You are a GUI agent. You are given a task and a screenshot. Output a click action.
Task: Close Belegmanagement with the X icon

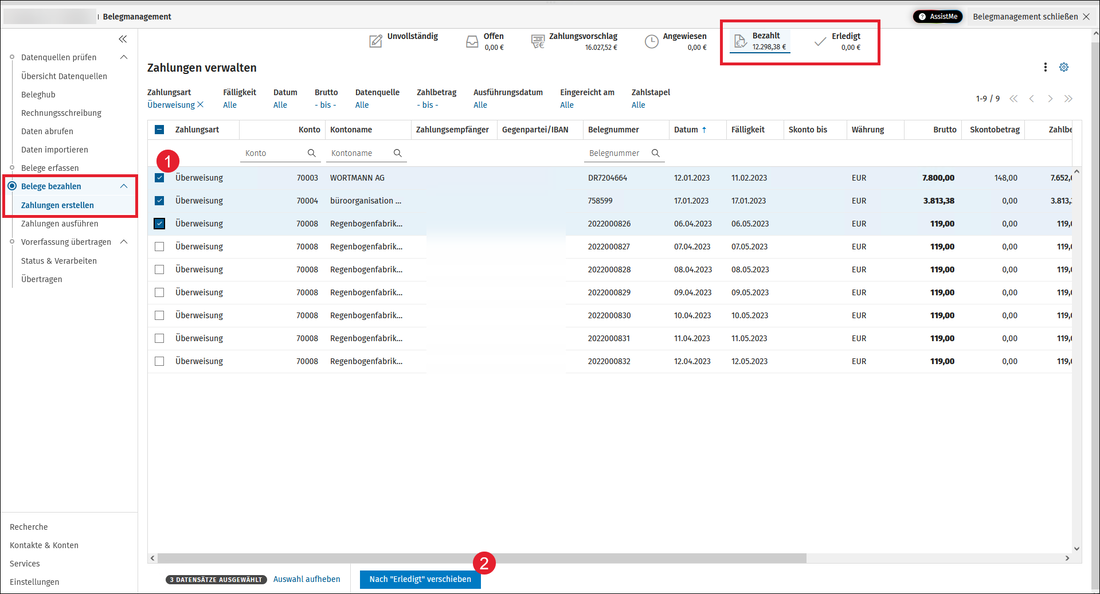coord(1086,16)
